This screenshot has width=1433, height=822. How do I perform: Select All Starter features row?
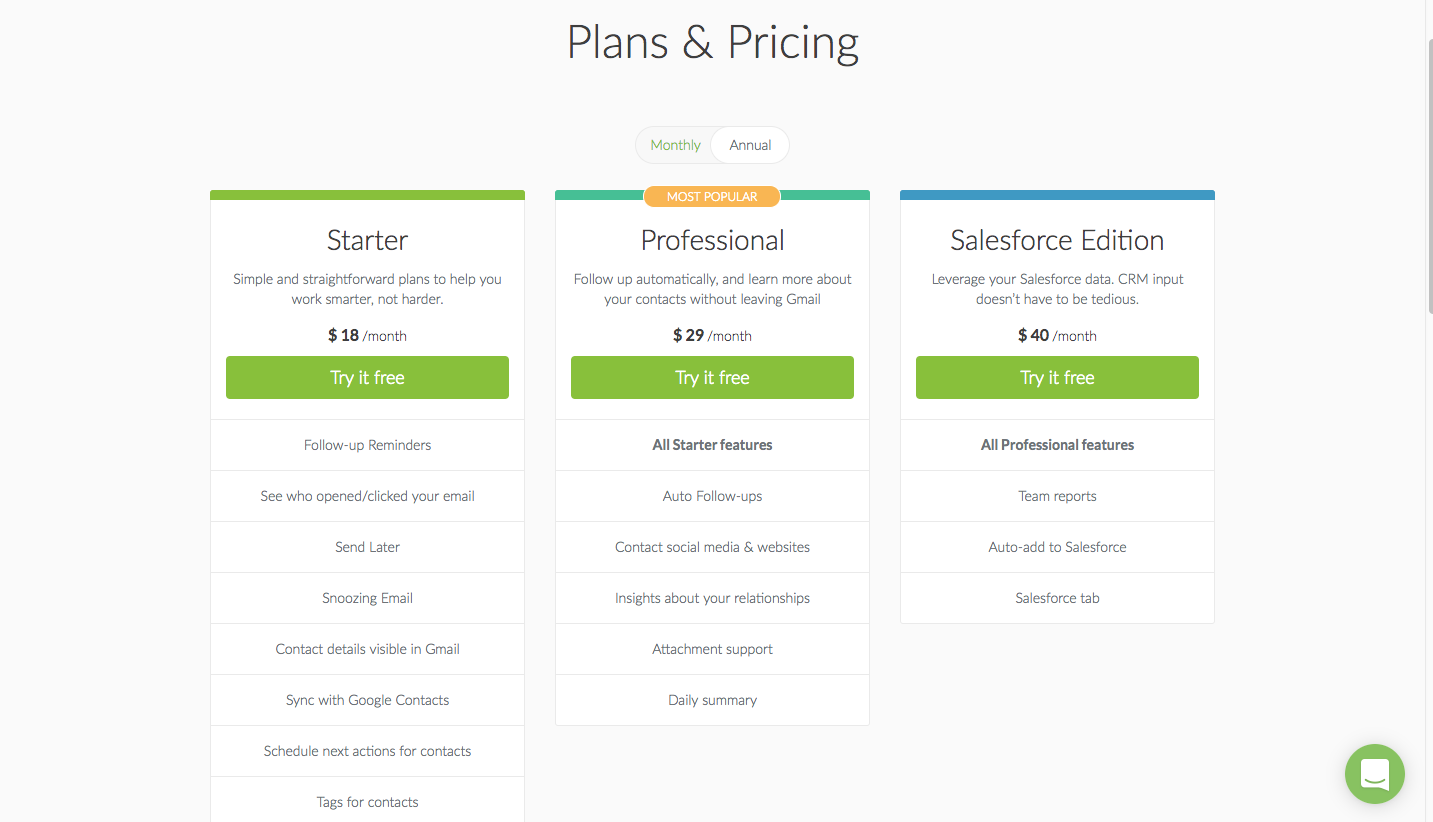[712, 445]
